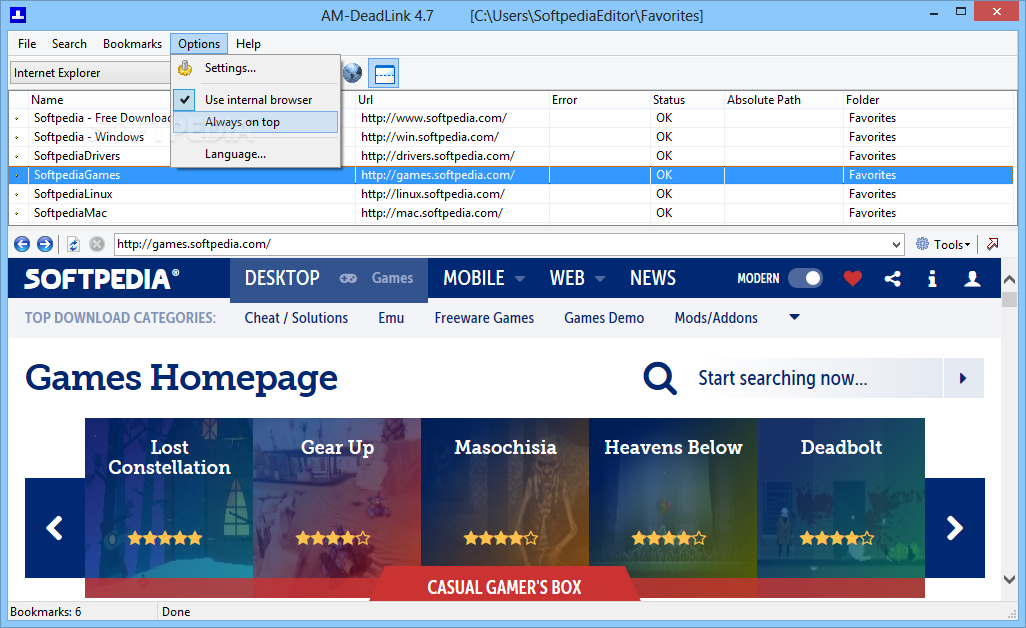The height and width of the screenshot is (628, 1026).
Task: Open NEWS section
Action: coord(652,278)
